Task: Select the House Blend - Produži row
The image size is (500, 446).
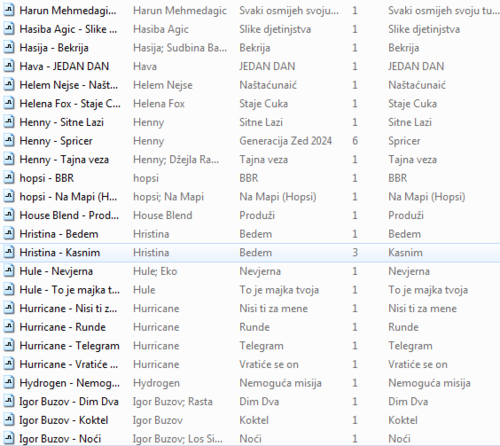Action: (250, 215)
